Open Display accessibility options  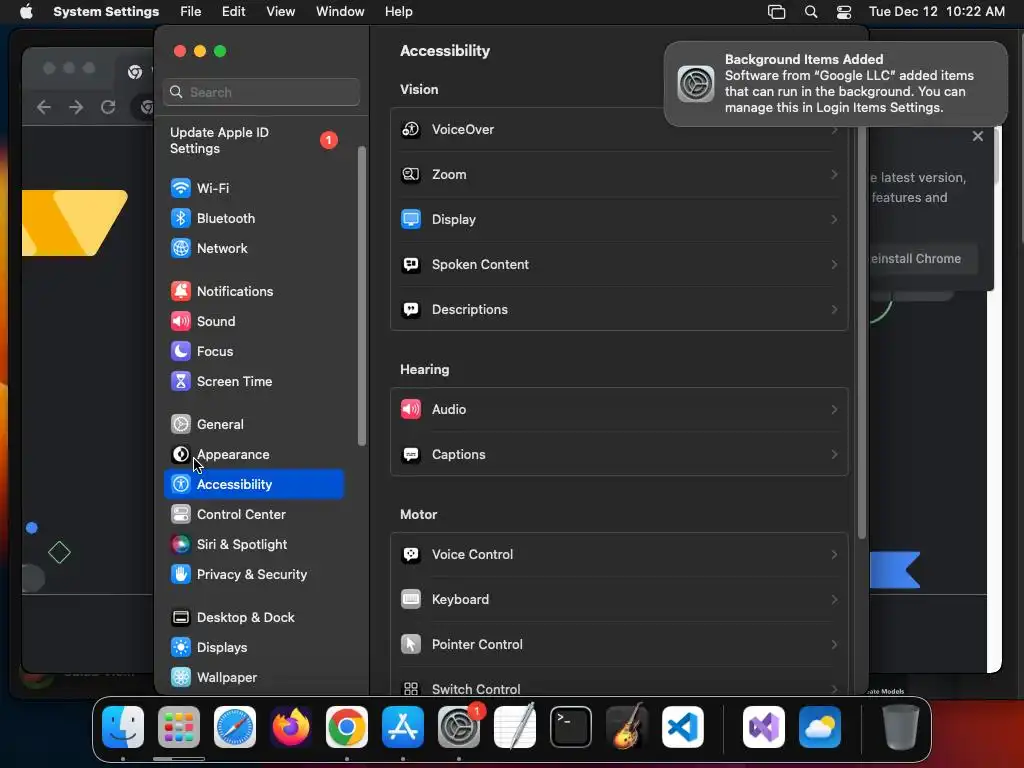(619, 219)
